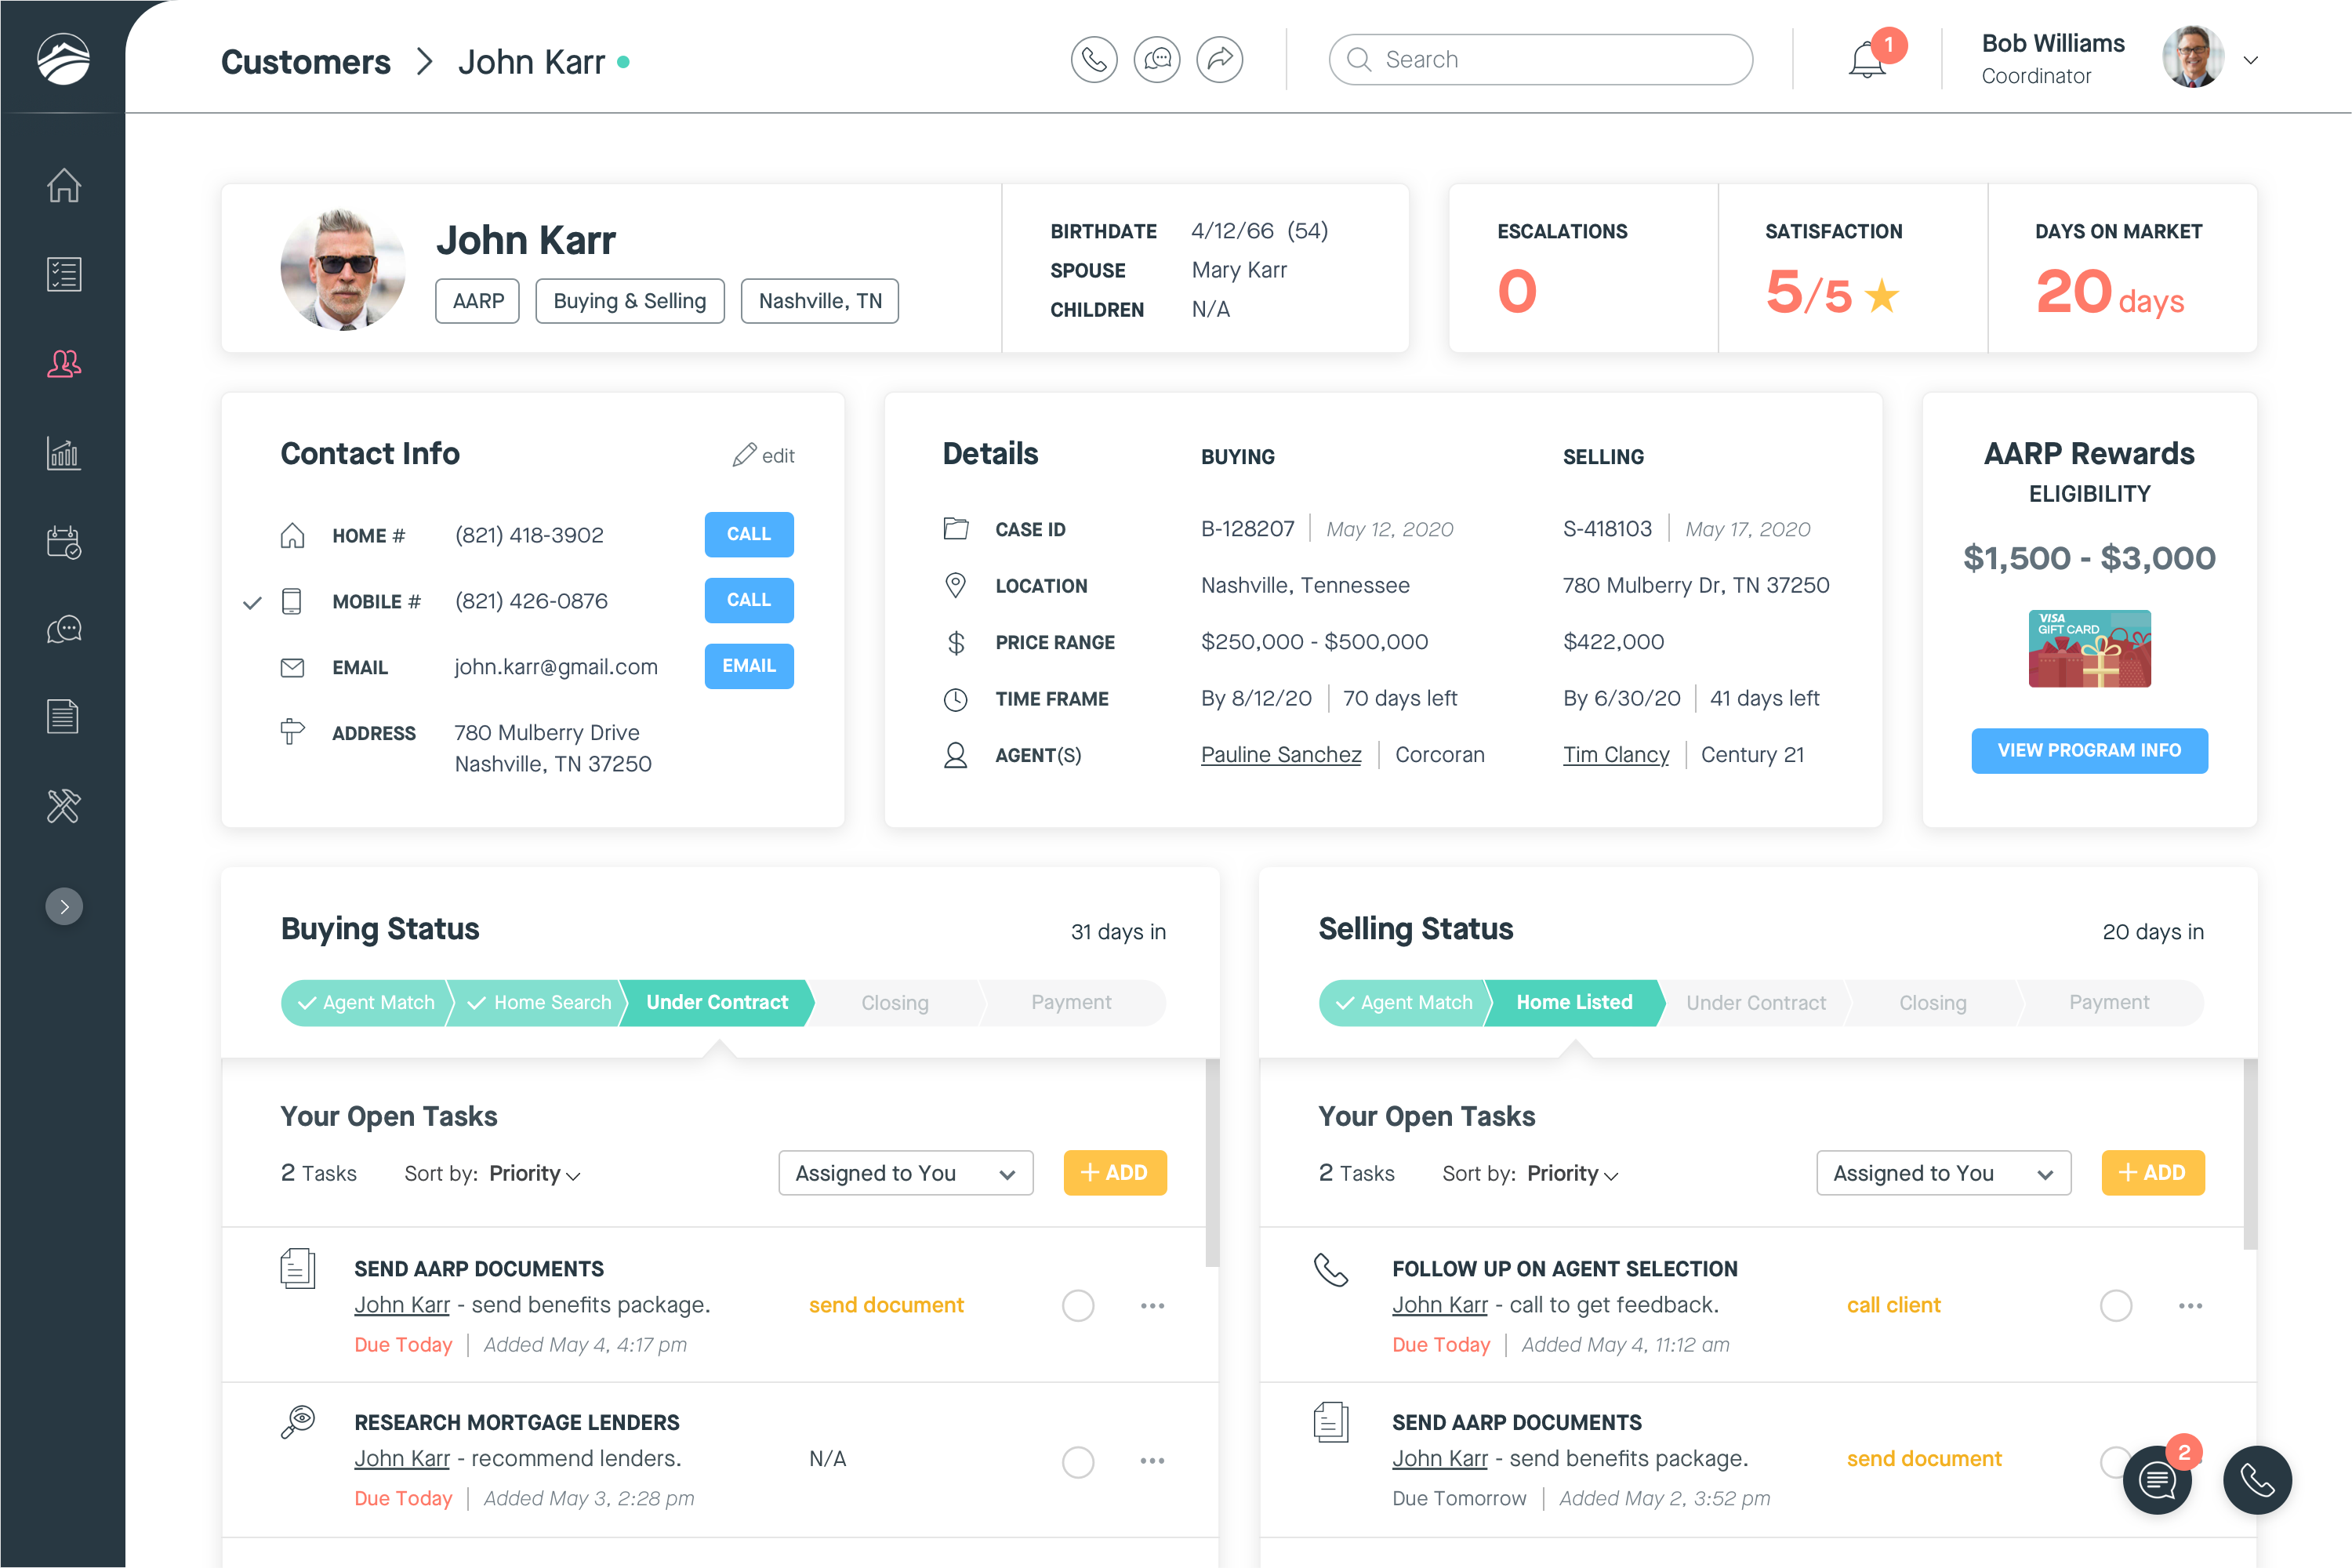Screen dimensions: 2352x1568
Task: Open the calendar sidebar icon
Action: (63, 541)
